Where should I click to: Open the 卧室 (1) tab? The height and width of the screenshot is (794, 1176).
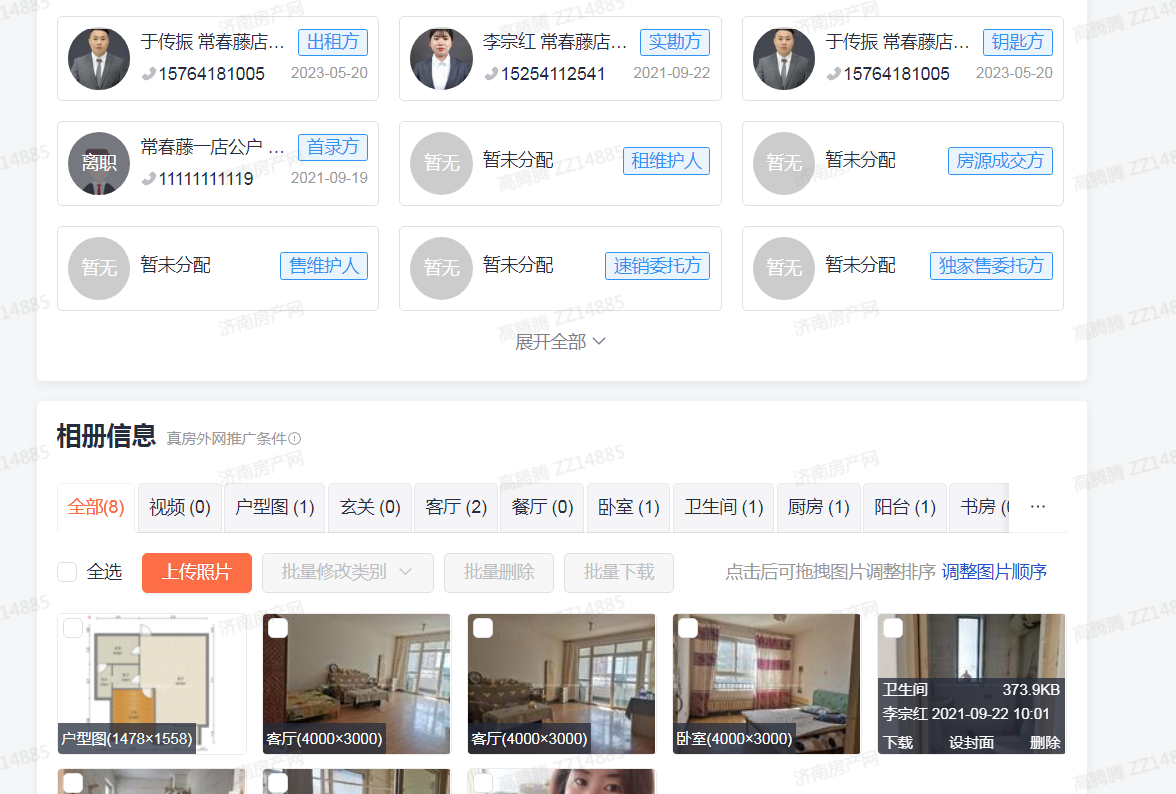(628, 508)
